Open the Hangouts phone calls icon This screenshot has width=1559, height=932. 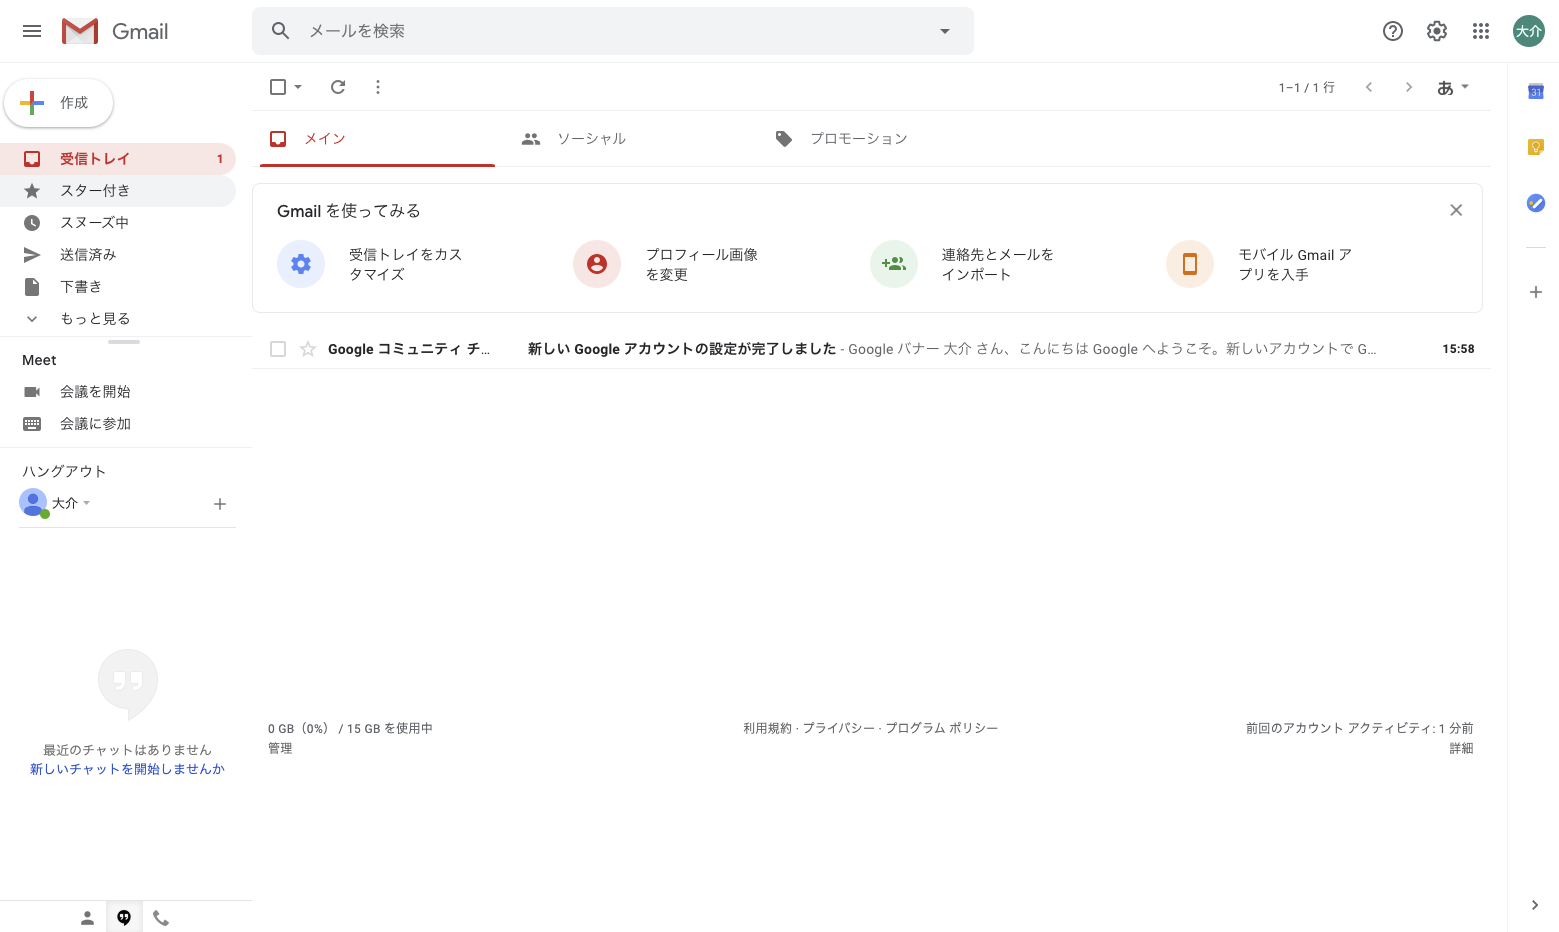[161, 917]
